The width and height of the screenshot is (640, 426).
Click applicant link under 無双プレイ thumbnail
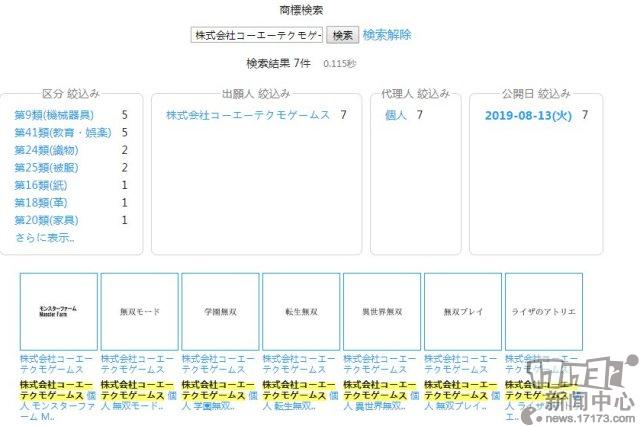coord(460,364)
